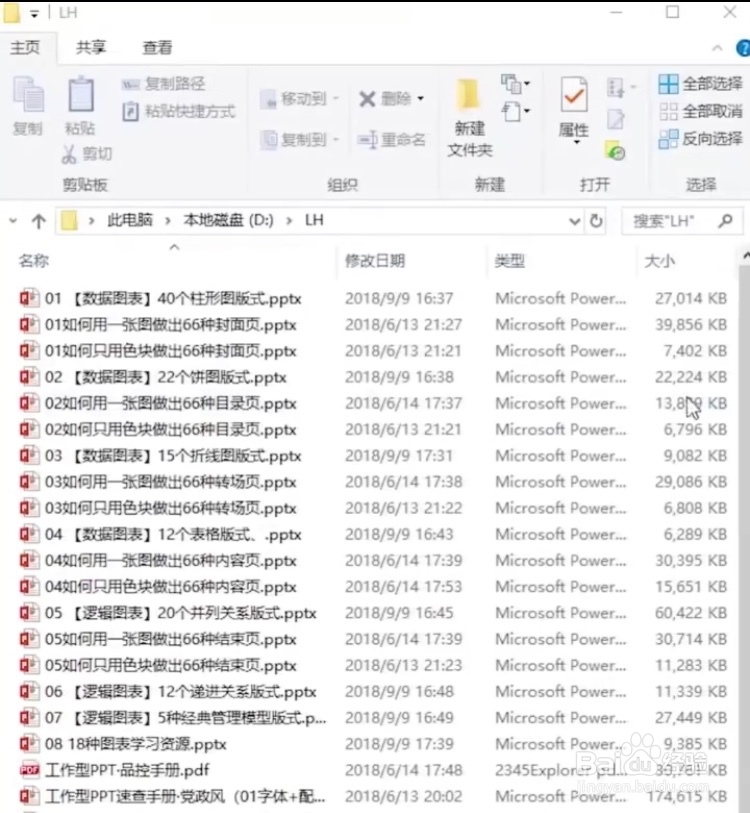Click 此电脑 in the address bar
The height and width of the screenshot is (813, 750).
(x=130, y=220)
